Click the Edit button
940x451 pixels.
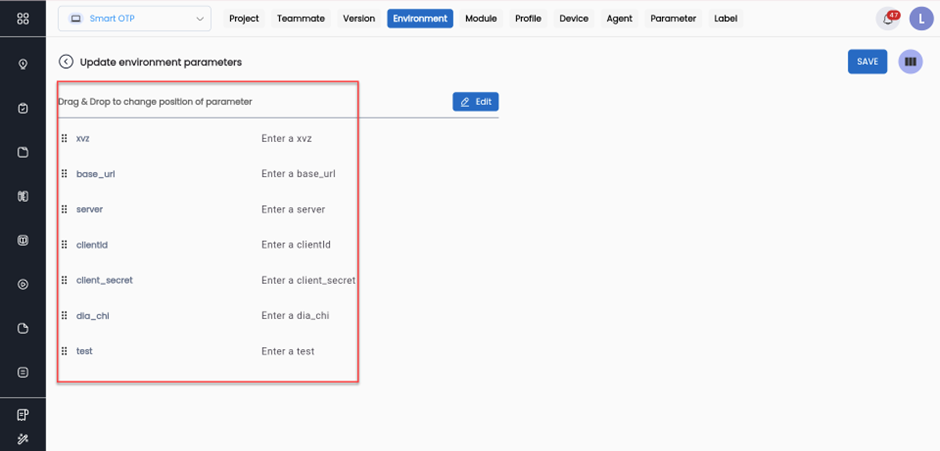click(x=475, y=102)
